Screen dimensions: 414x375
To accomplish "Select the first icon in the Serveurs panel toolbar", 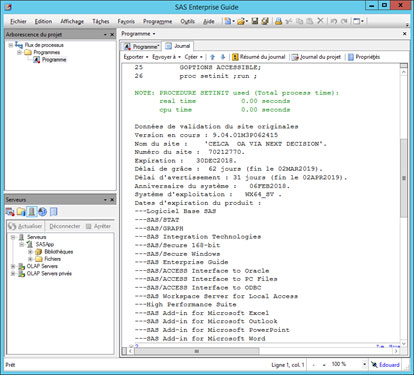I will coord(10,212).
